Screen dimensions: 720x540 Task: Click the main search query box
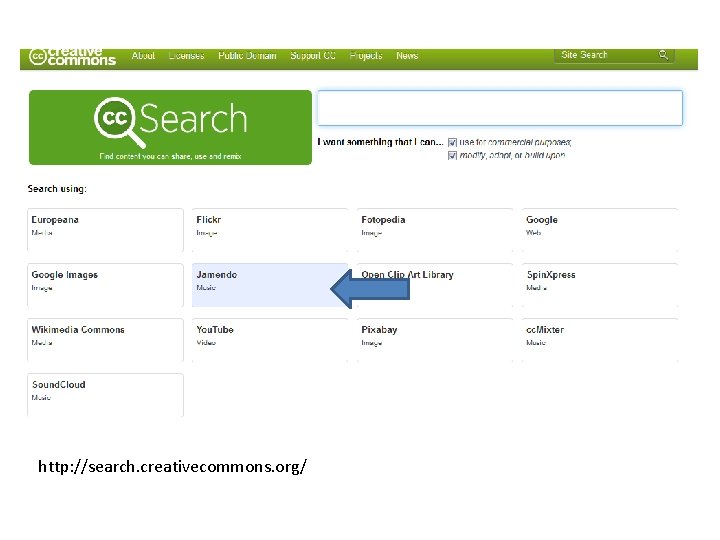click(500, 108)
